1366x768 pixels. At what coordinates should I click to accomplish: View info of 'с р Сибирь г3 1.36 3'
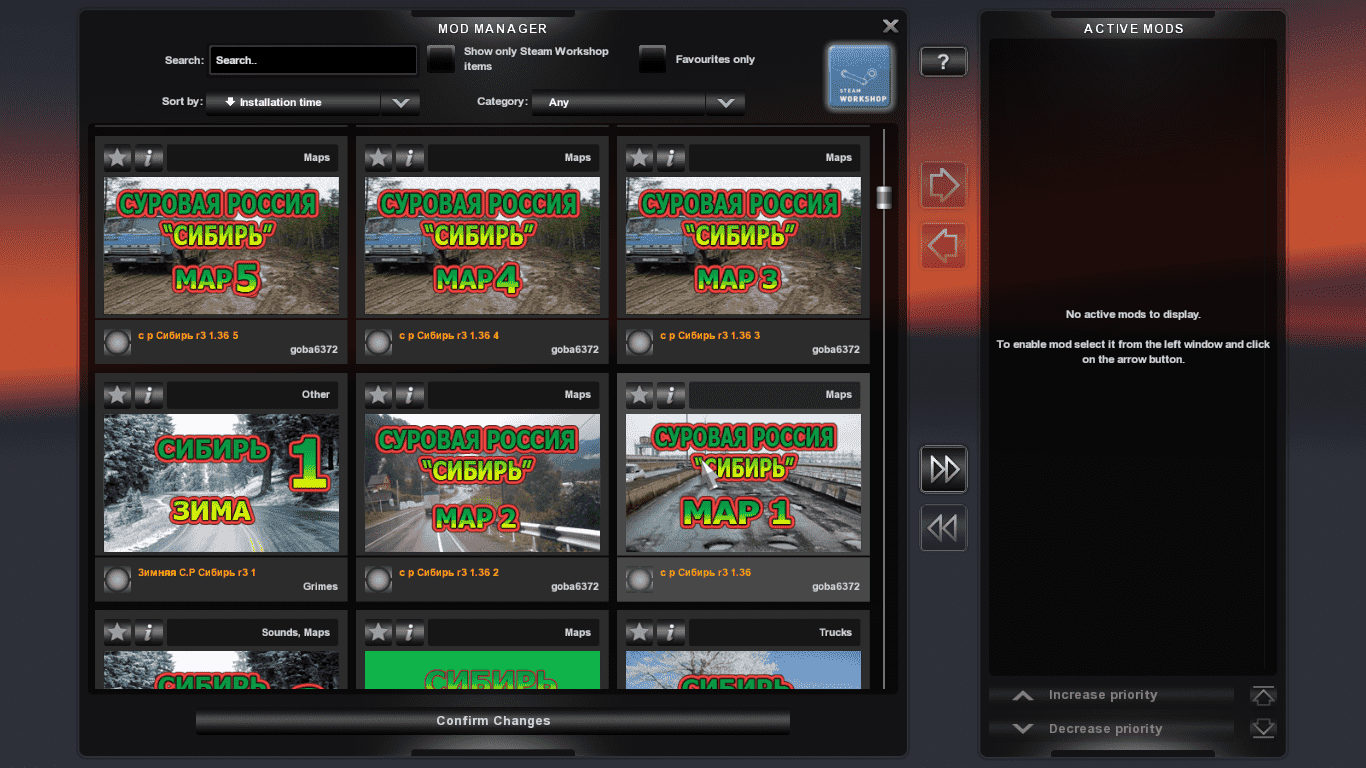point(670,157)
